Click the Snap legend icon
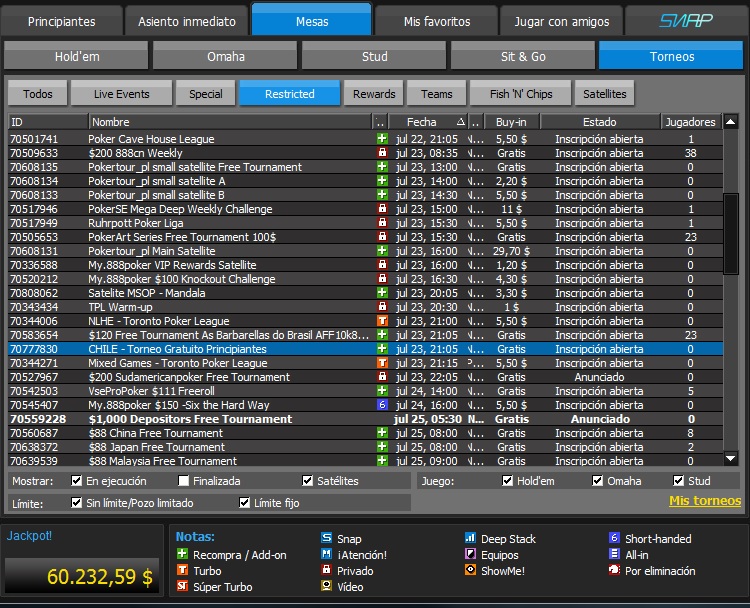This screenshot has height=608, width=750. 326,539
